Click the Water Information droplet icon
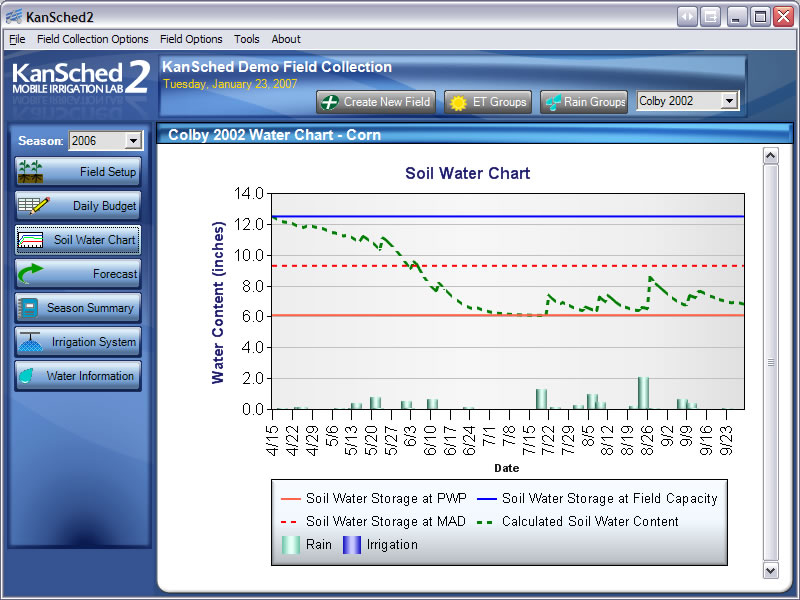The image size is (800, 600). coord(27,376)
